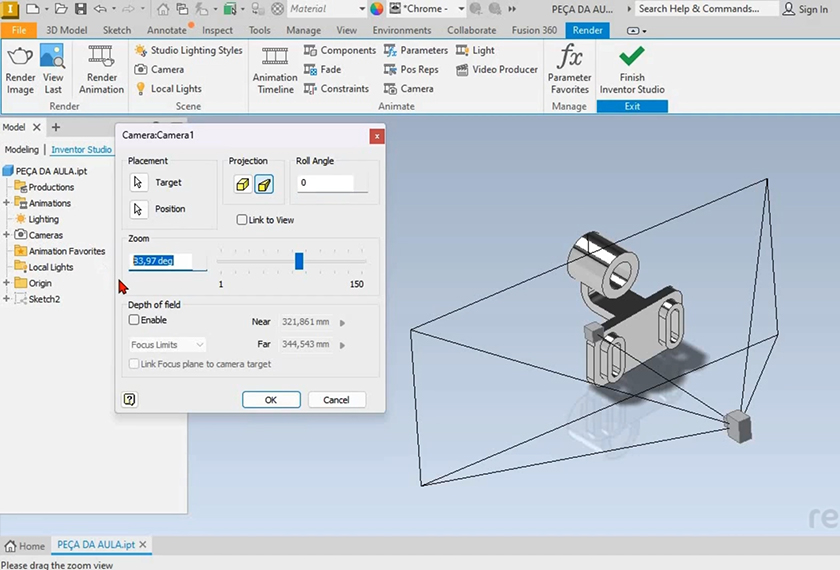
Task: Open the Focus Limits dropdown
Action: (167, 345)
